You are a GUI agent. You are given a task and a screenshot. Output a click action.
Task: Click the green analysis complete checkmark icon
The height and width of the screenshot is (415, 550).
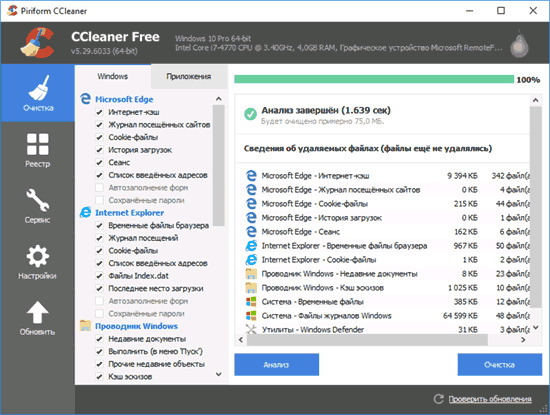(250, 114)
